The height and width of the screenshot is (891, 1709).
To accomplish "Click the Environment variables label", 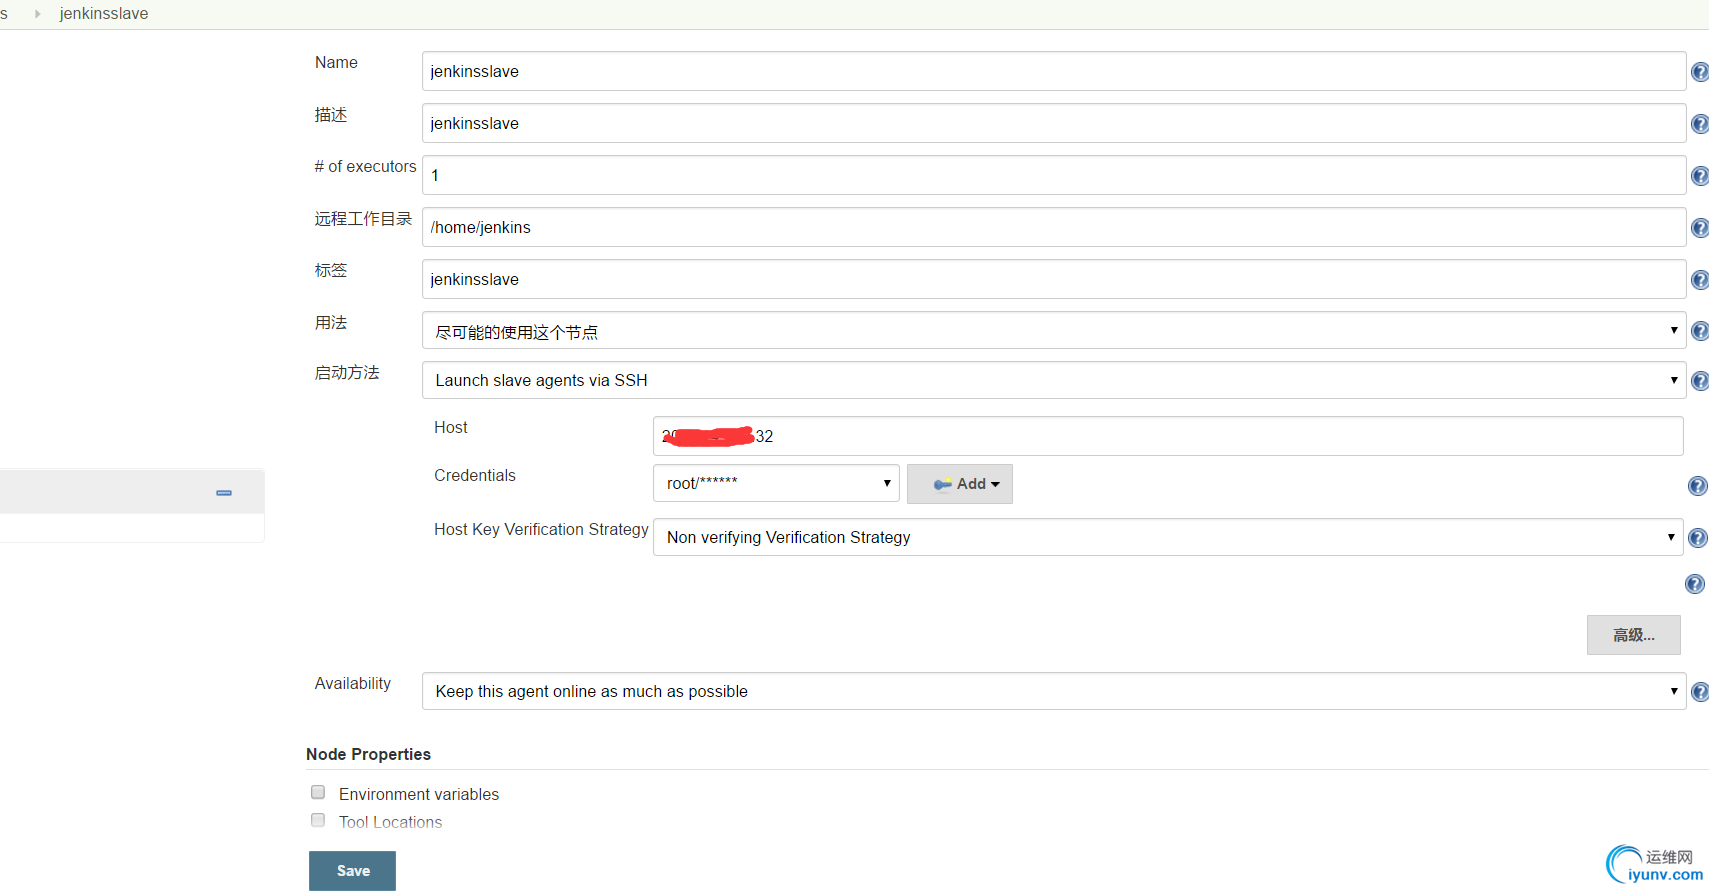I will (419, 794).
